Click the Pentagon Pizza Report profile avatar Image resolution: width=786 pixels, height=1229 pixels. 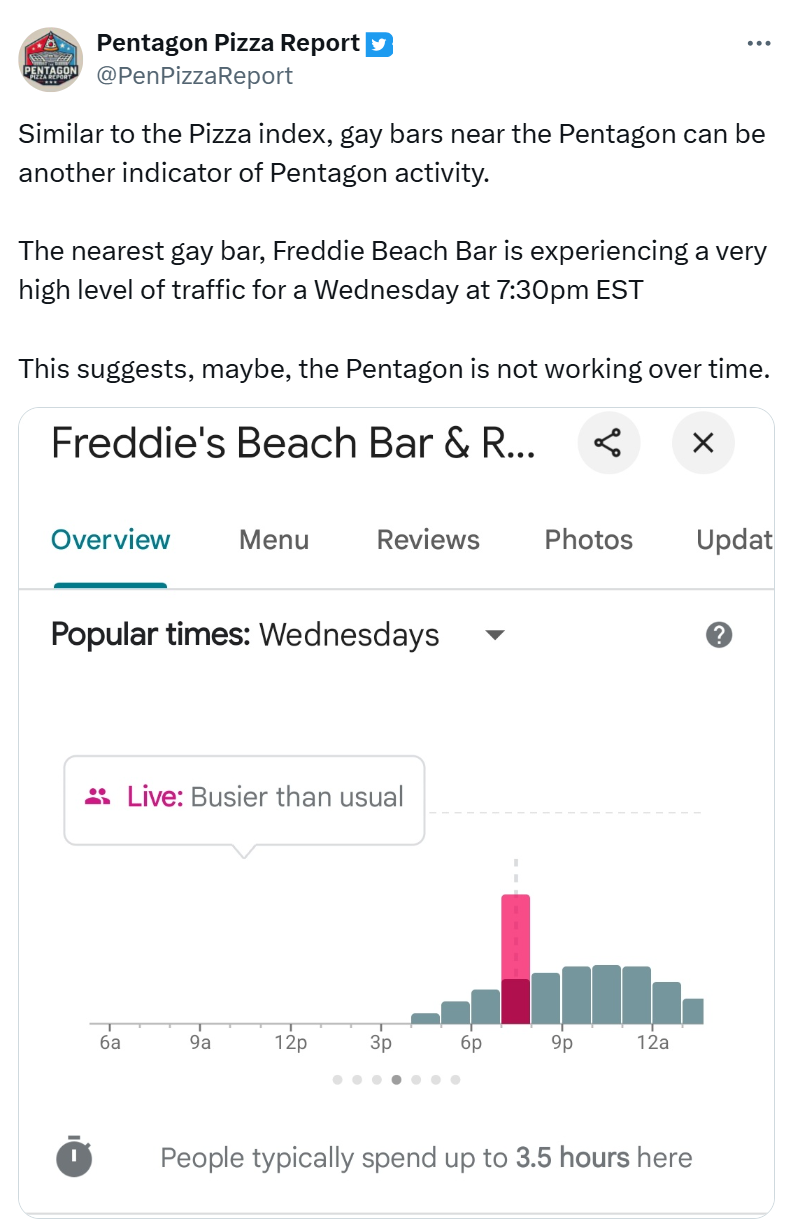51,60
